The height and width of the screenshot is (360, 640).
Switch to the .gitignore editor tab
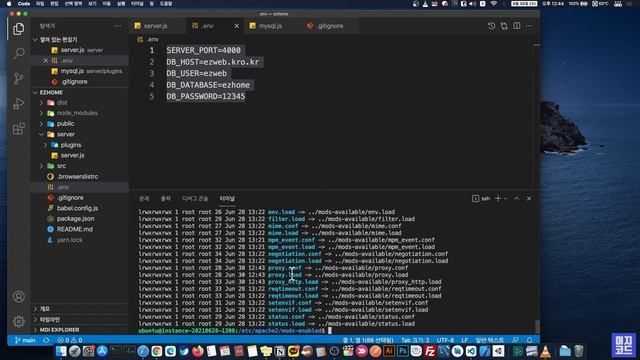click(330, 26)
